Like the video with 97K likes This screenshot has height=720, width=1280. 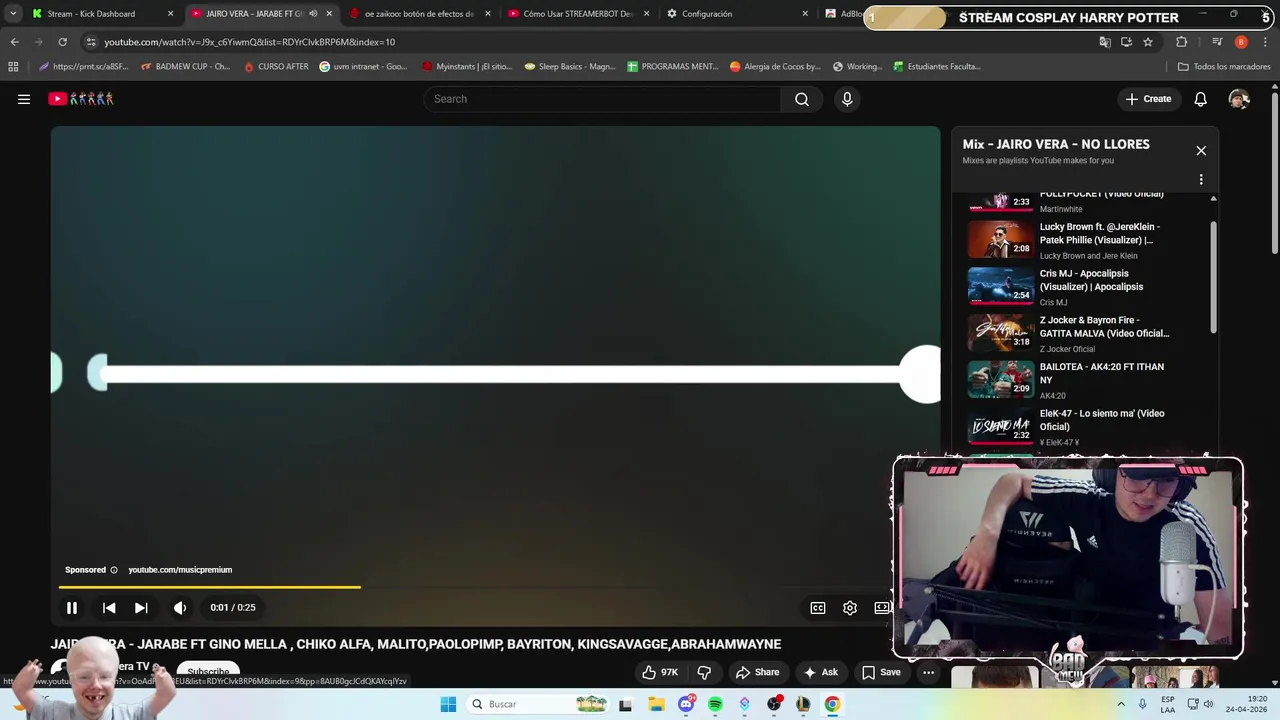coord(660,672)
